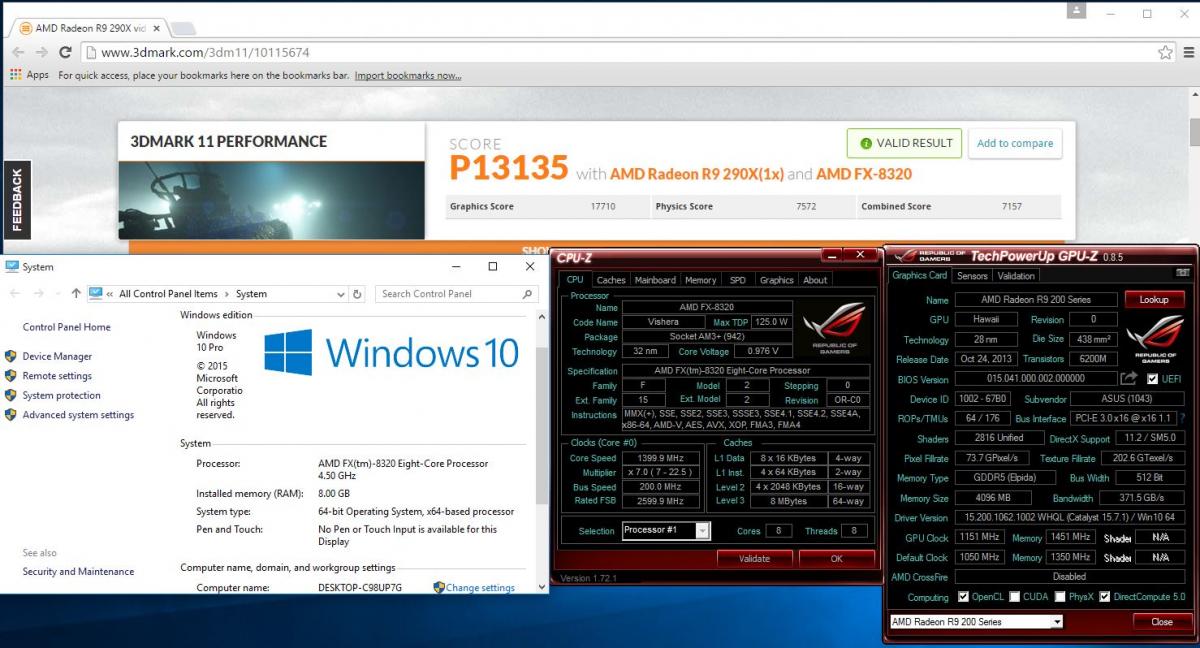Click the GPU-Z BIOS save arrow icon
Screen dimensions: 1200x648
pos(1129,378)
